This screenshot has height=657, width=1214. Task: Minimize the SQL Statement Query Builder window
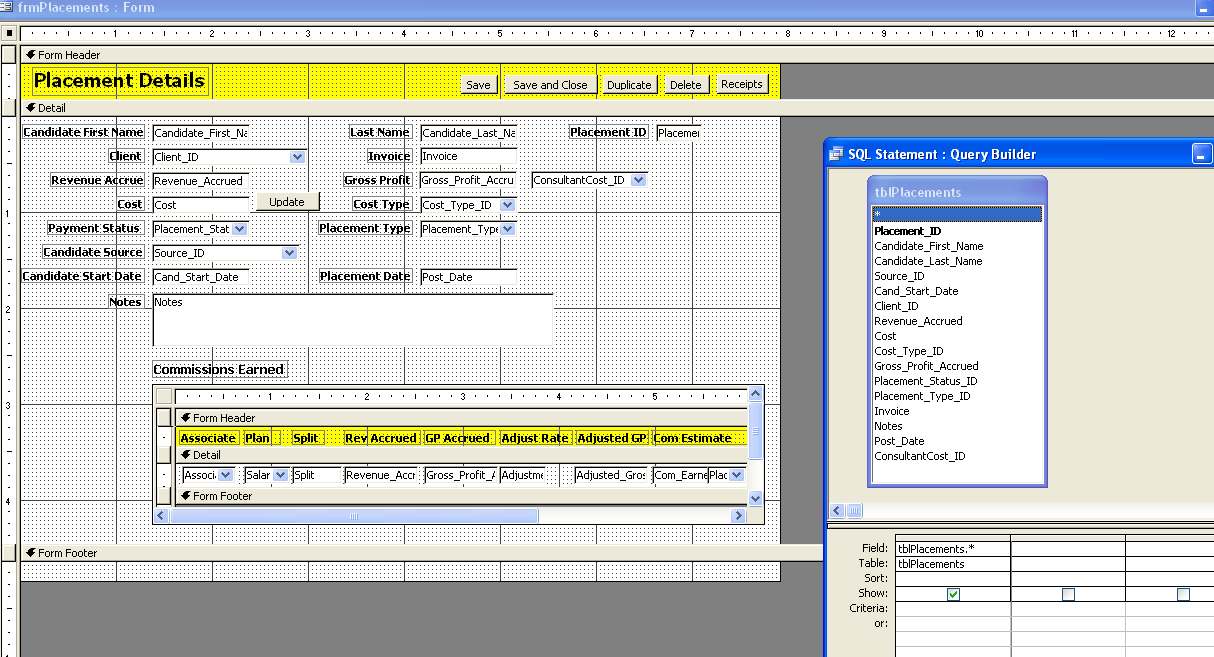point(1202,154)
